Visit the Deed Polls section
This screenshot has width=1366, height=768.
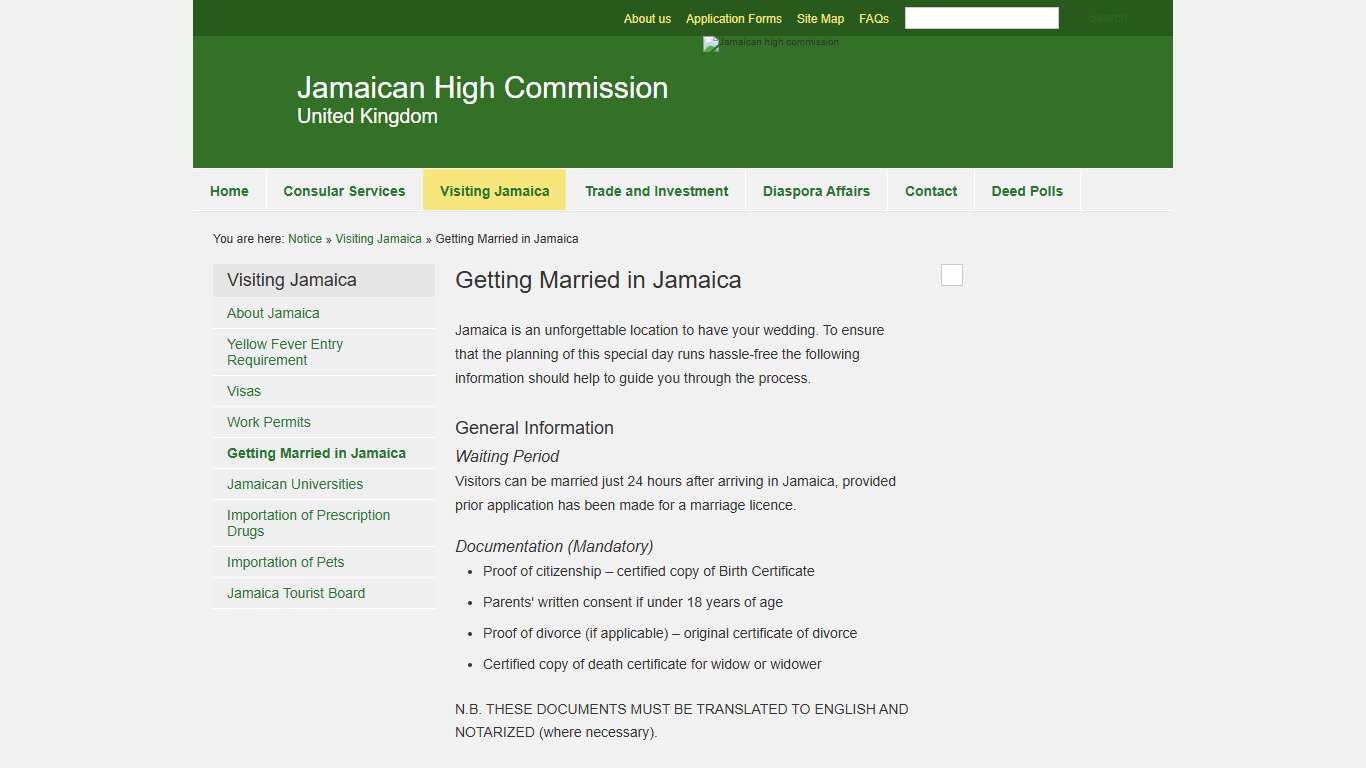pyautogui.click(x=1027, y=190)
